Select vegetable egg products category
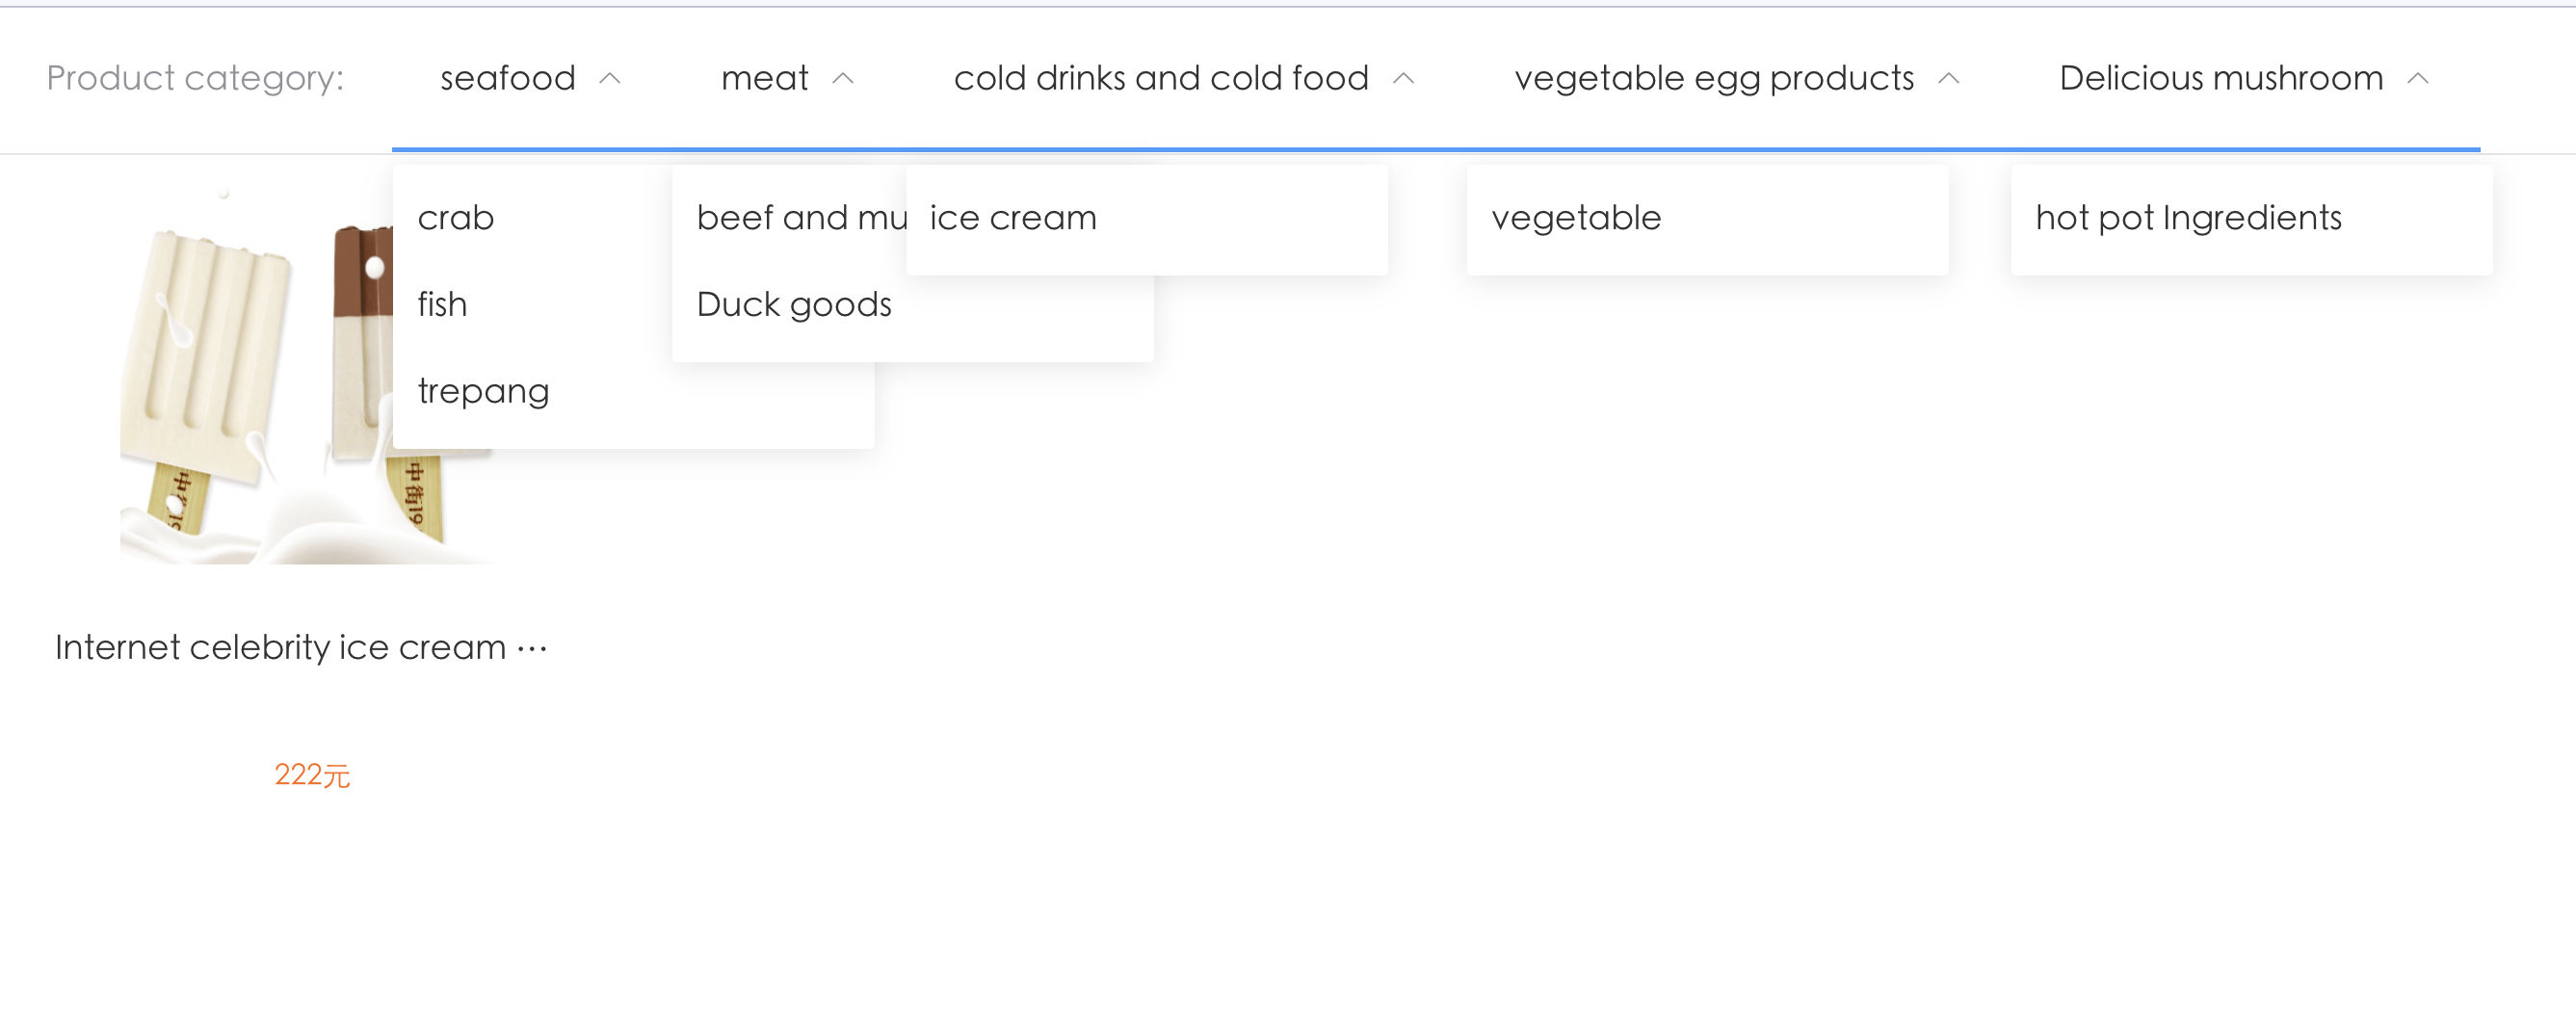Image resolution: width=2576 pixels, height=1023 pixels. [1714, 78]
